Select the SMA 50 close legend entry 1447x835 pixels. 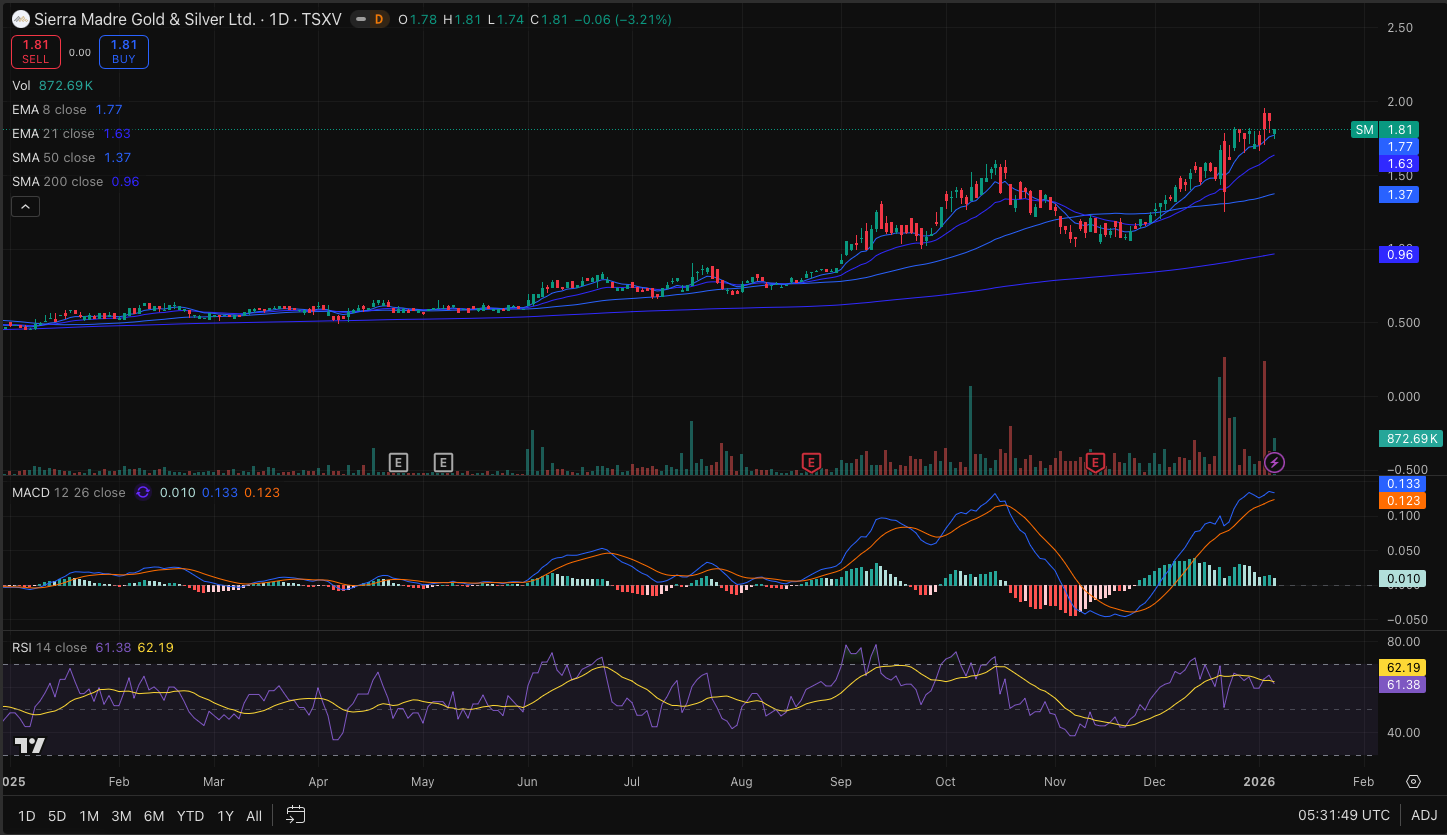tap(71, 157)
